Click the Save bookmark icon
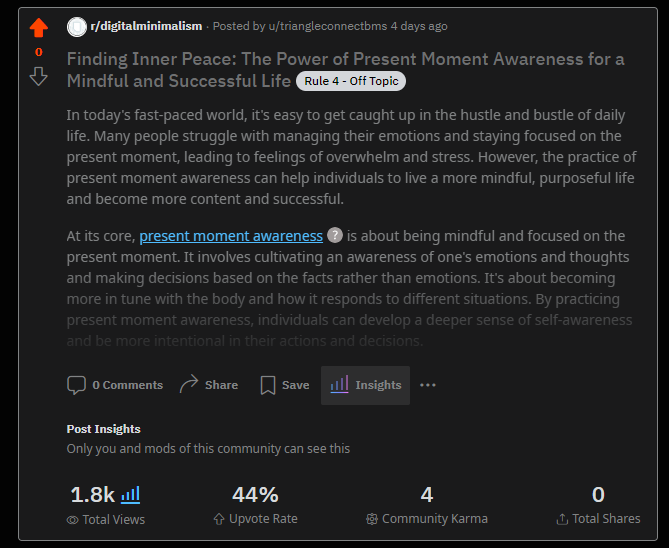 point(267,385)
